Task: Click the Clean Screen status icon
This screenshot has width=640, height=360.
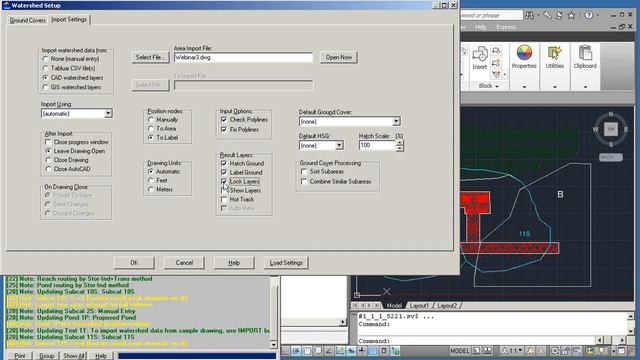Action: coord(622,351)
